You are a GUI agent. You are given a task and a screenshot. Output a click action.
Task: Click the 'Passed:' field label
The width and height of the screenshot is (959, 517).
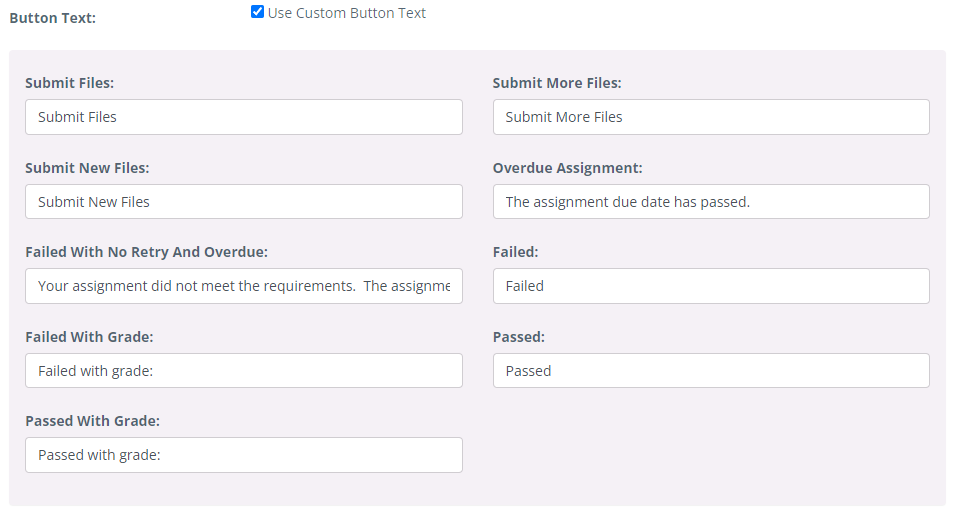coord(519,337)
